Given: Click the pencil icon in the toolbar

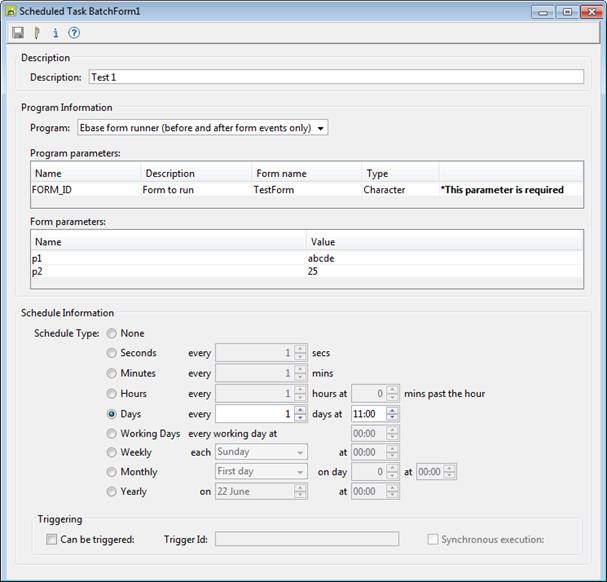Looking at the screenshot, I should pyautogui.click(x=37, y=33).
